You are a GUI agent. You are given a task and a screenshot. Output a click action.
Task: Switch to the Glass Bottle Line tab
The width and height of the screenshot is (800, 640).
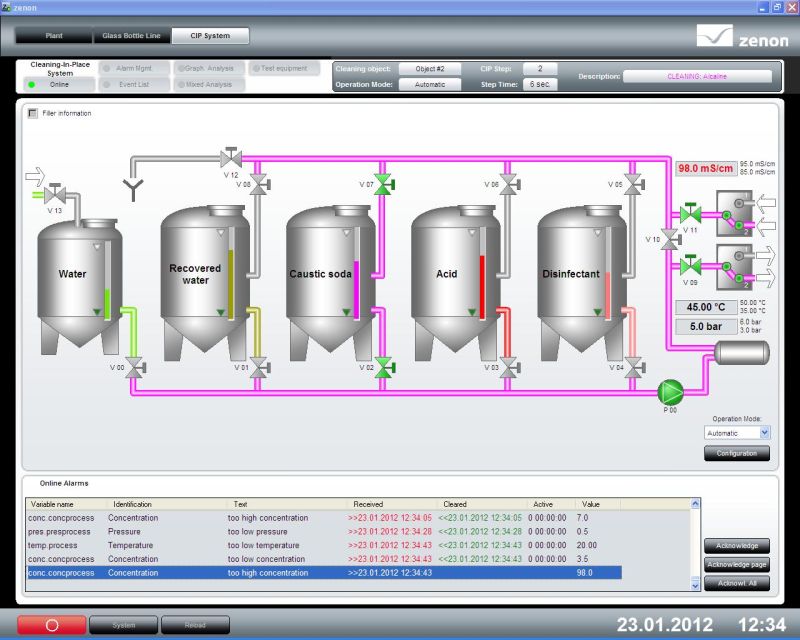[x=131, y=36]
